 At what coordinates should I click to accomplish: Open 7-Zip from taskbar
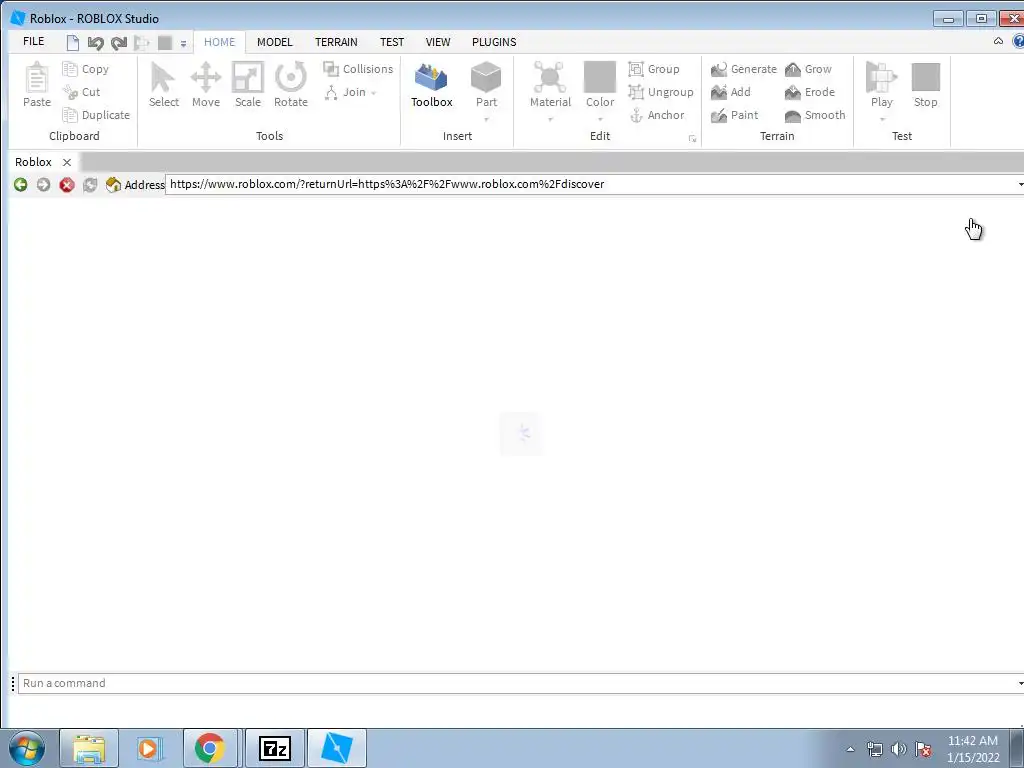[x=275, y=748]
